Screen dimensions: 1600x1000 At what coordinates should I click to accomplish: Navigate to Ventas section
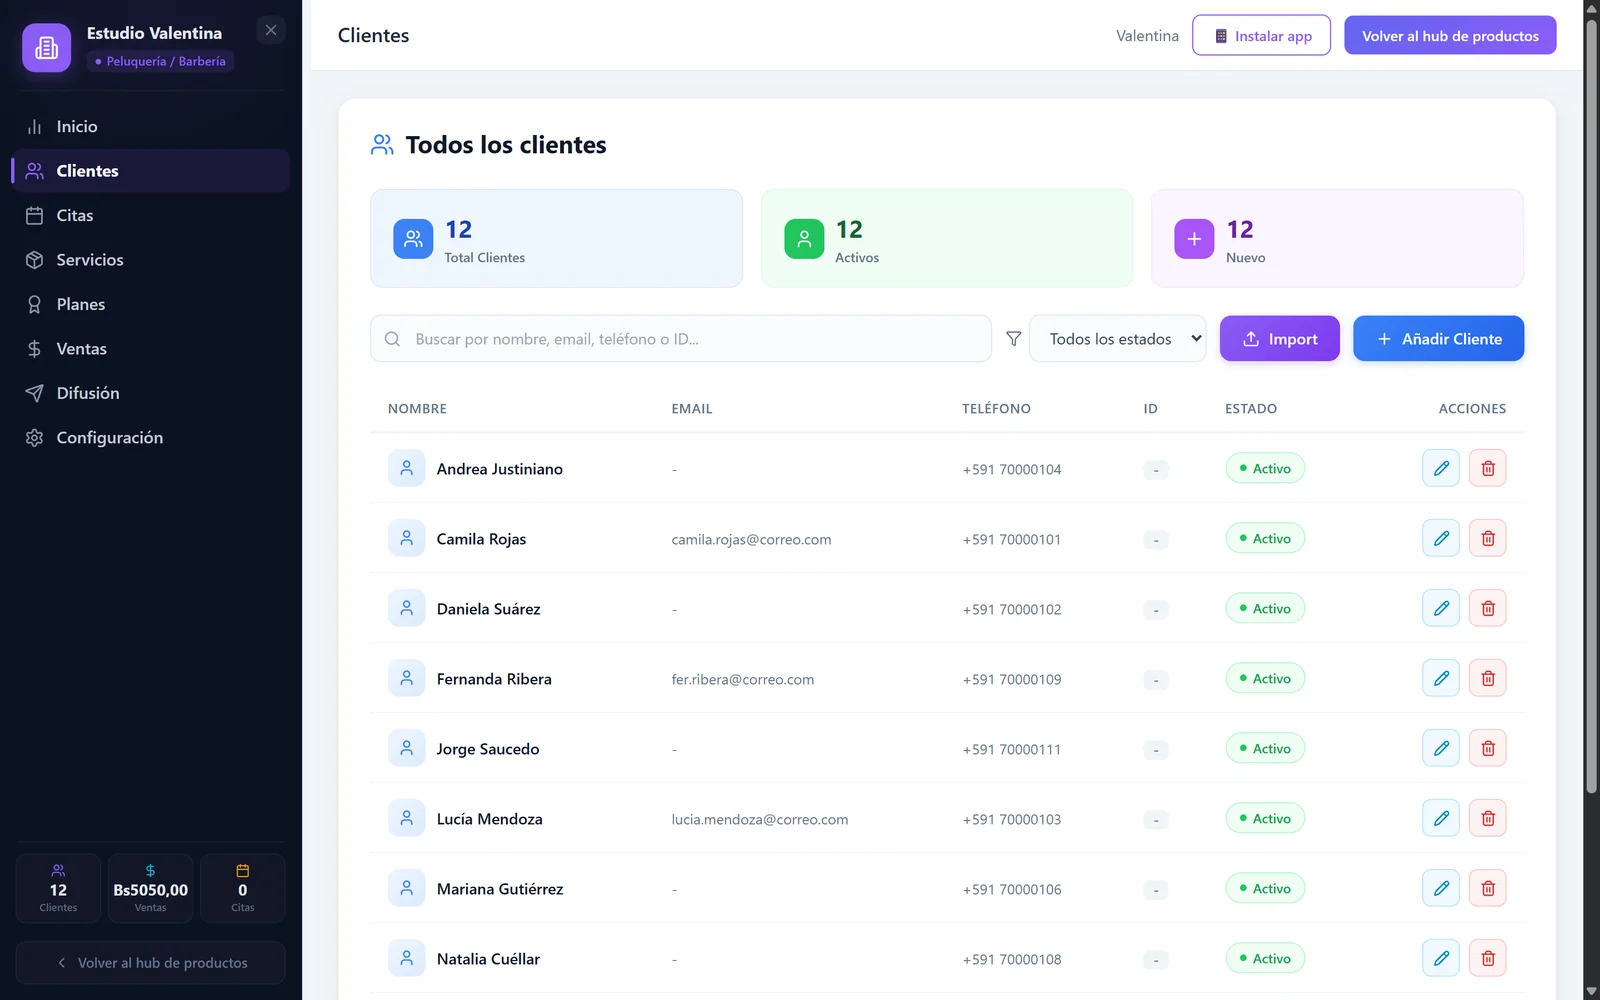pos(151,349)
